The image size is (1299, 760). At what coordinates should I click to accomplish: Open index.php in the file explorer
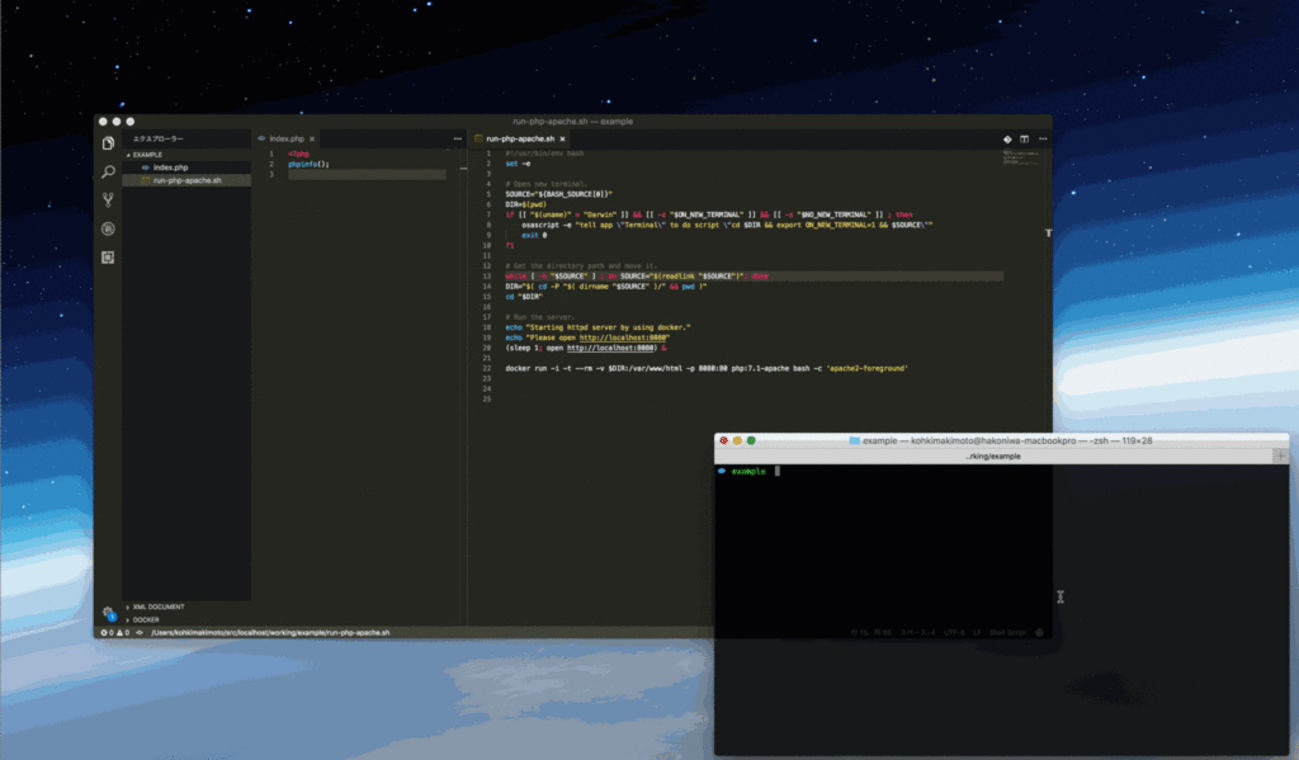point(170,168)
